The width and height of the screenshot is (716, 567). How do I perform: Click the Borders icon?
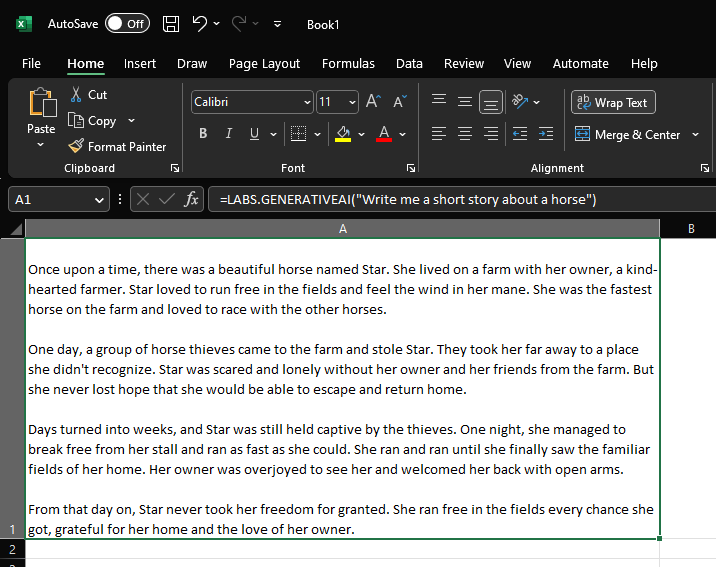coord(299,134)
